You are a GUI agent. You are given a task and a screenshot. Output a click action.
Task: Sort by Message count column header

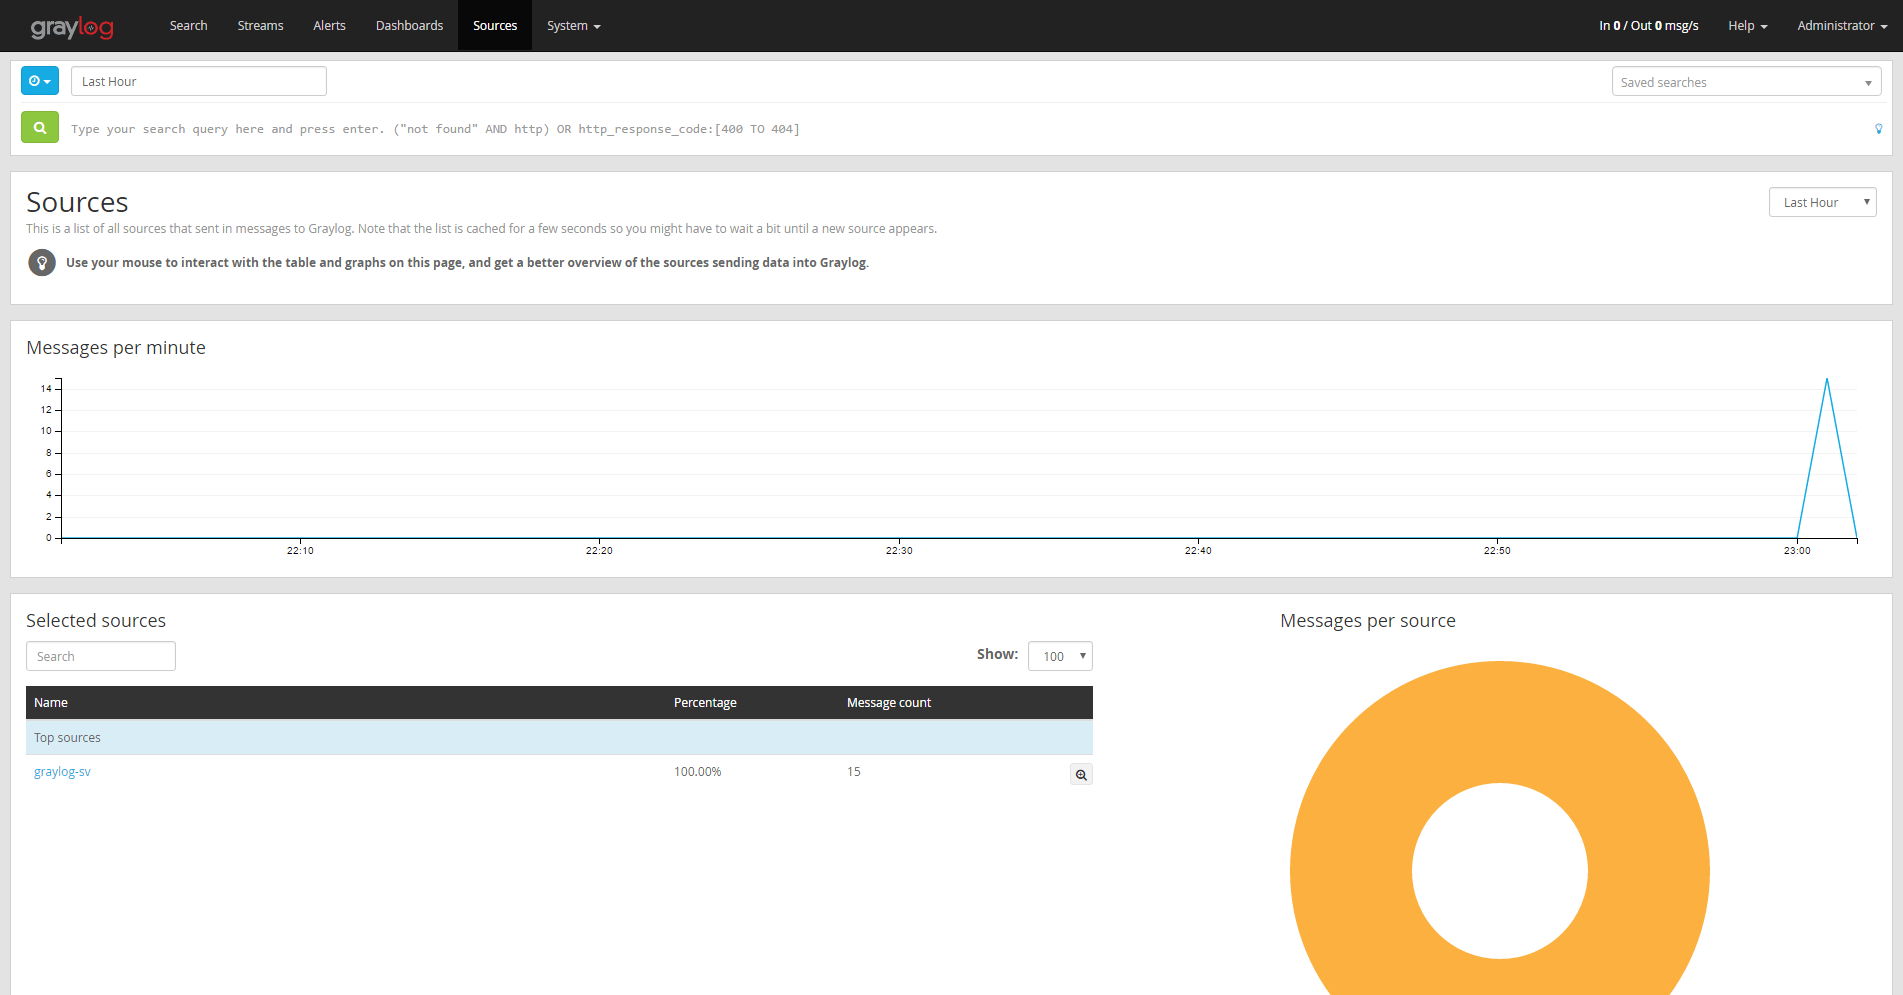(889, 703)
